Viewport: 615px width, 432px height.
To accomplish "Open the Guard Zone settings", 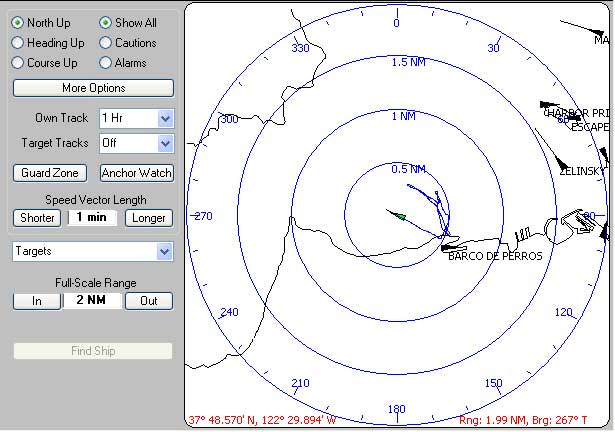I will [50, 173].
